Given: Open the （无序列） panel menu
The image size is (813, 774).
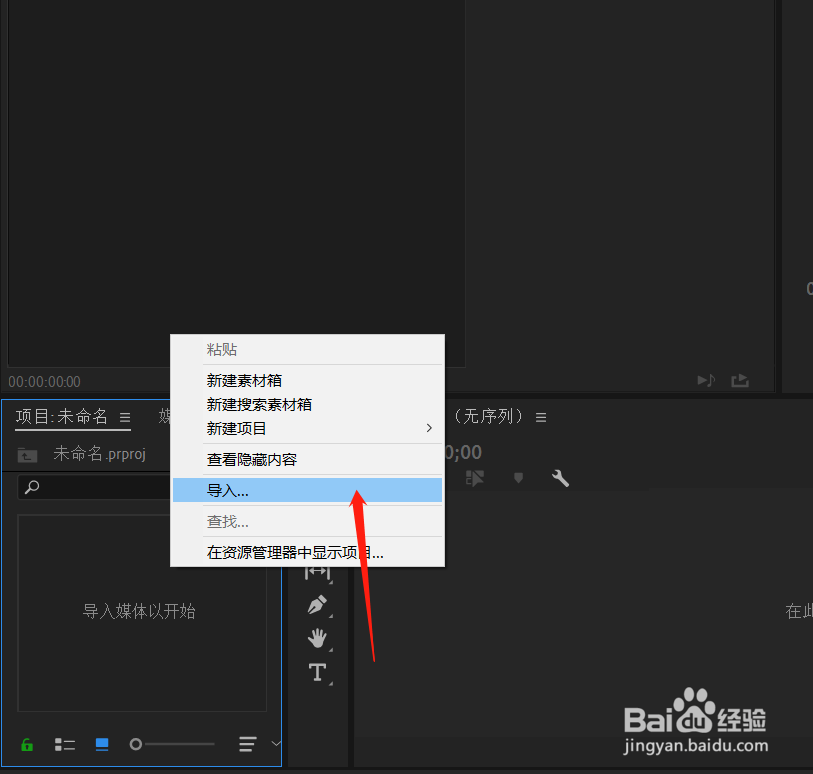Looking at the screenshot, I should pyautogui.click(x=541, y=418).
